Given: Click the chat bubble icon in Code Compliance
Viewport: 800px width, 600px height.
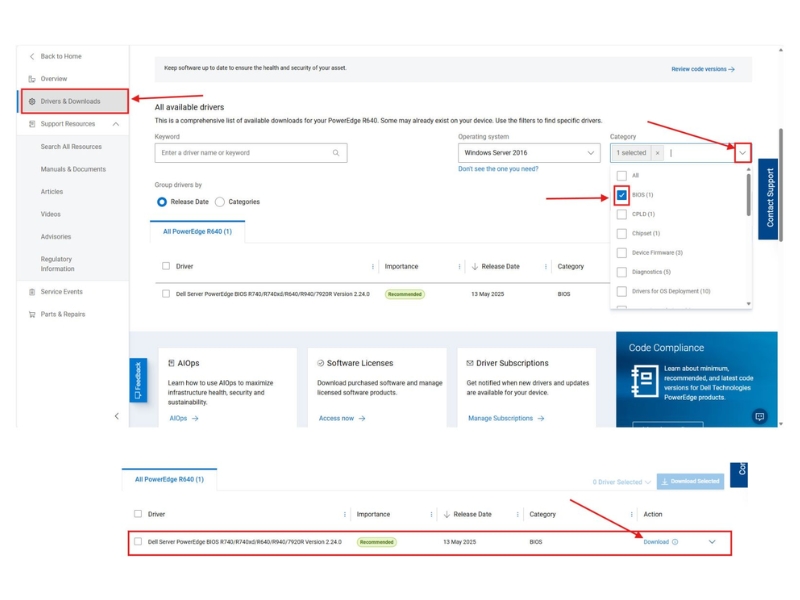Looking at the screenshot, I should (759, 416).
